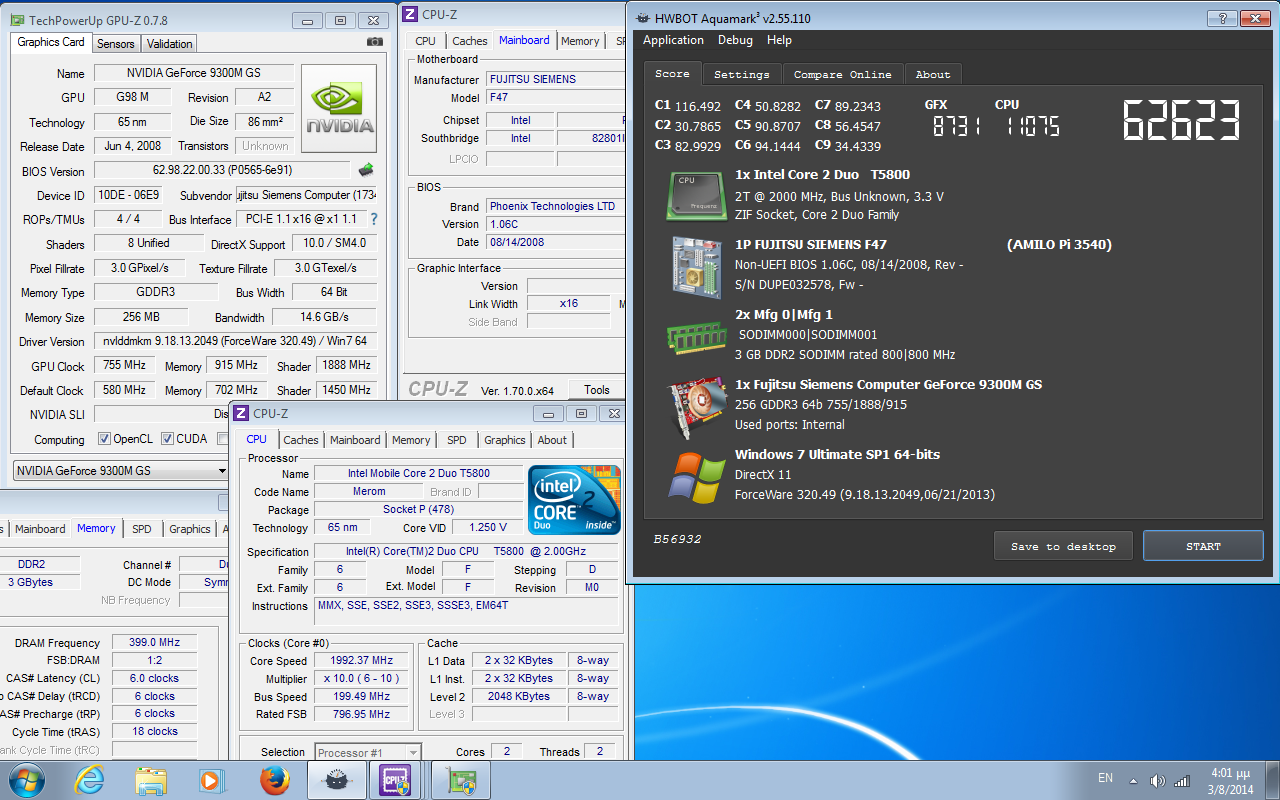Viewport: 1280px width, 800px height.
Task: Click the volume speaker tray icon
Action: point(1158,780)
